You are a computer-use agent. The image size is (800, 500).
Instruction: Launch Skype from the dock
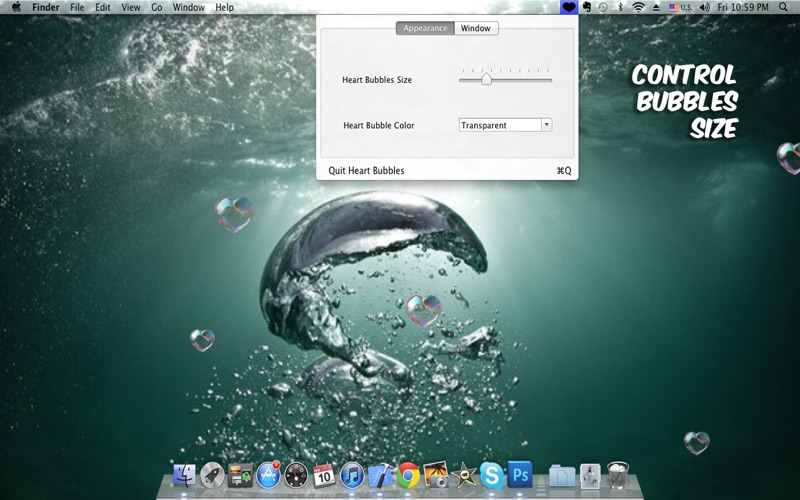pyautogui.click(x=491, y=474)
